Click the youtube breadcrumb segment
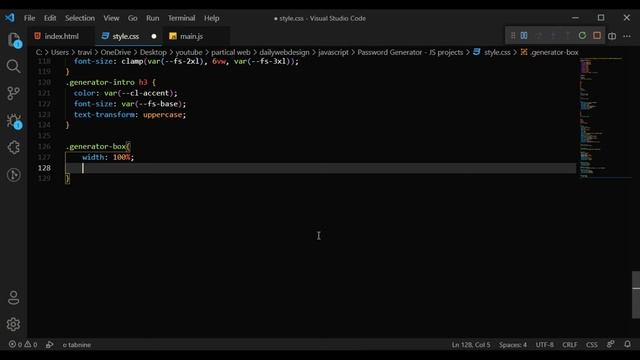Viewport: 640px width, 360px height. coord(189,52)
